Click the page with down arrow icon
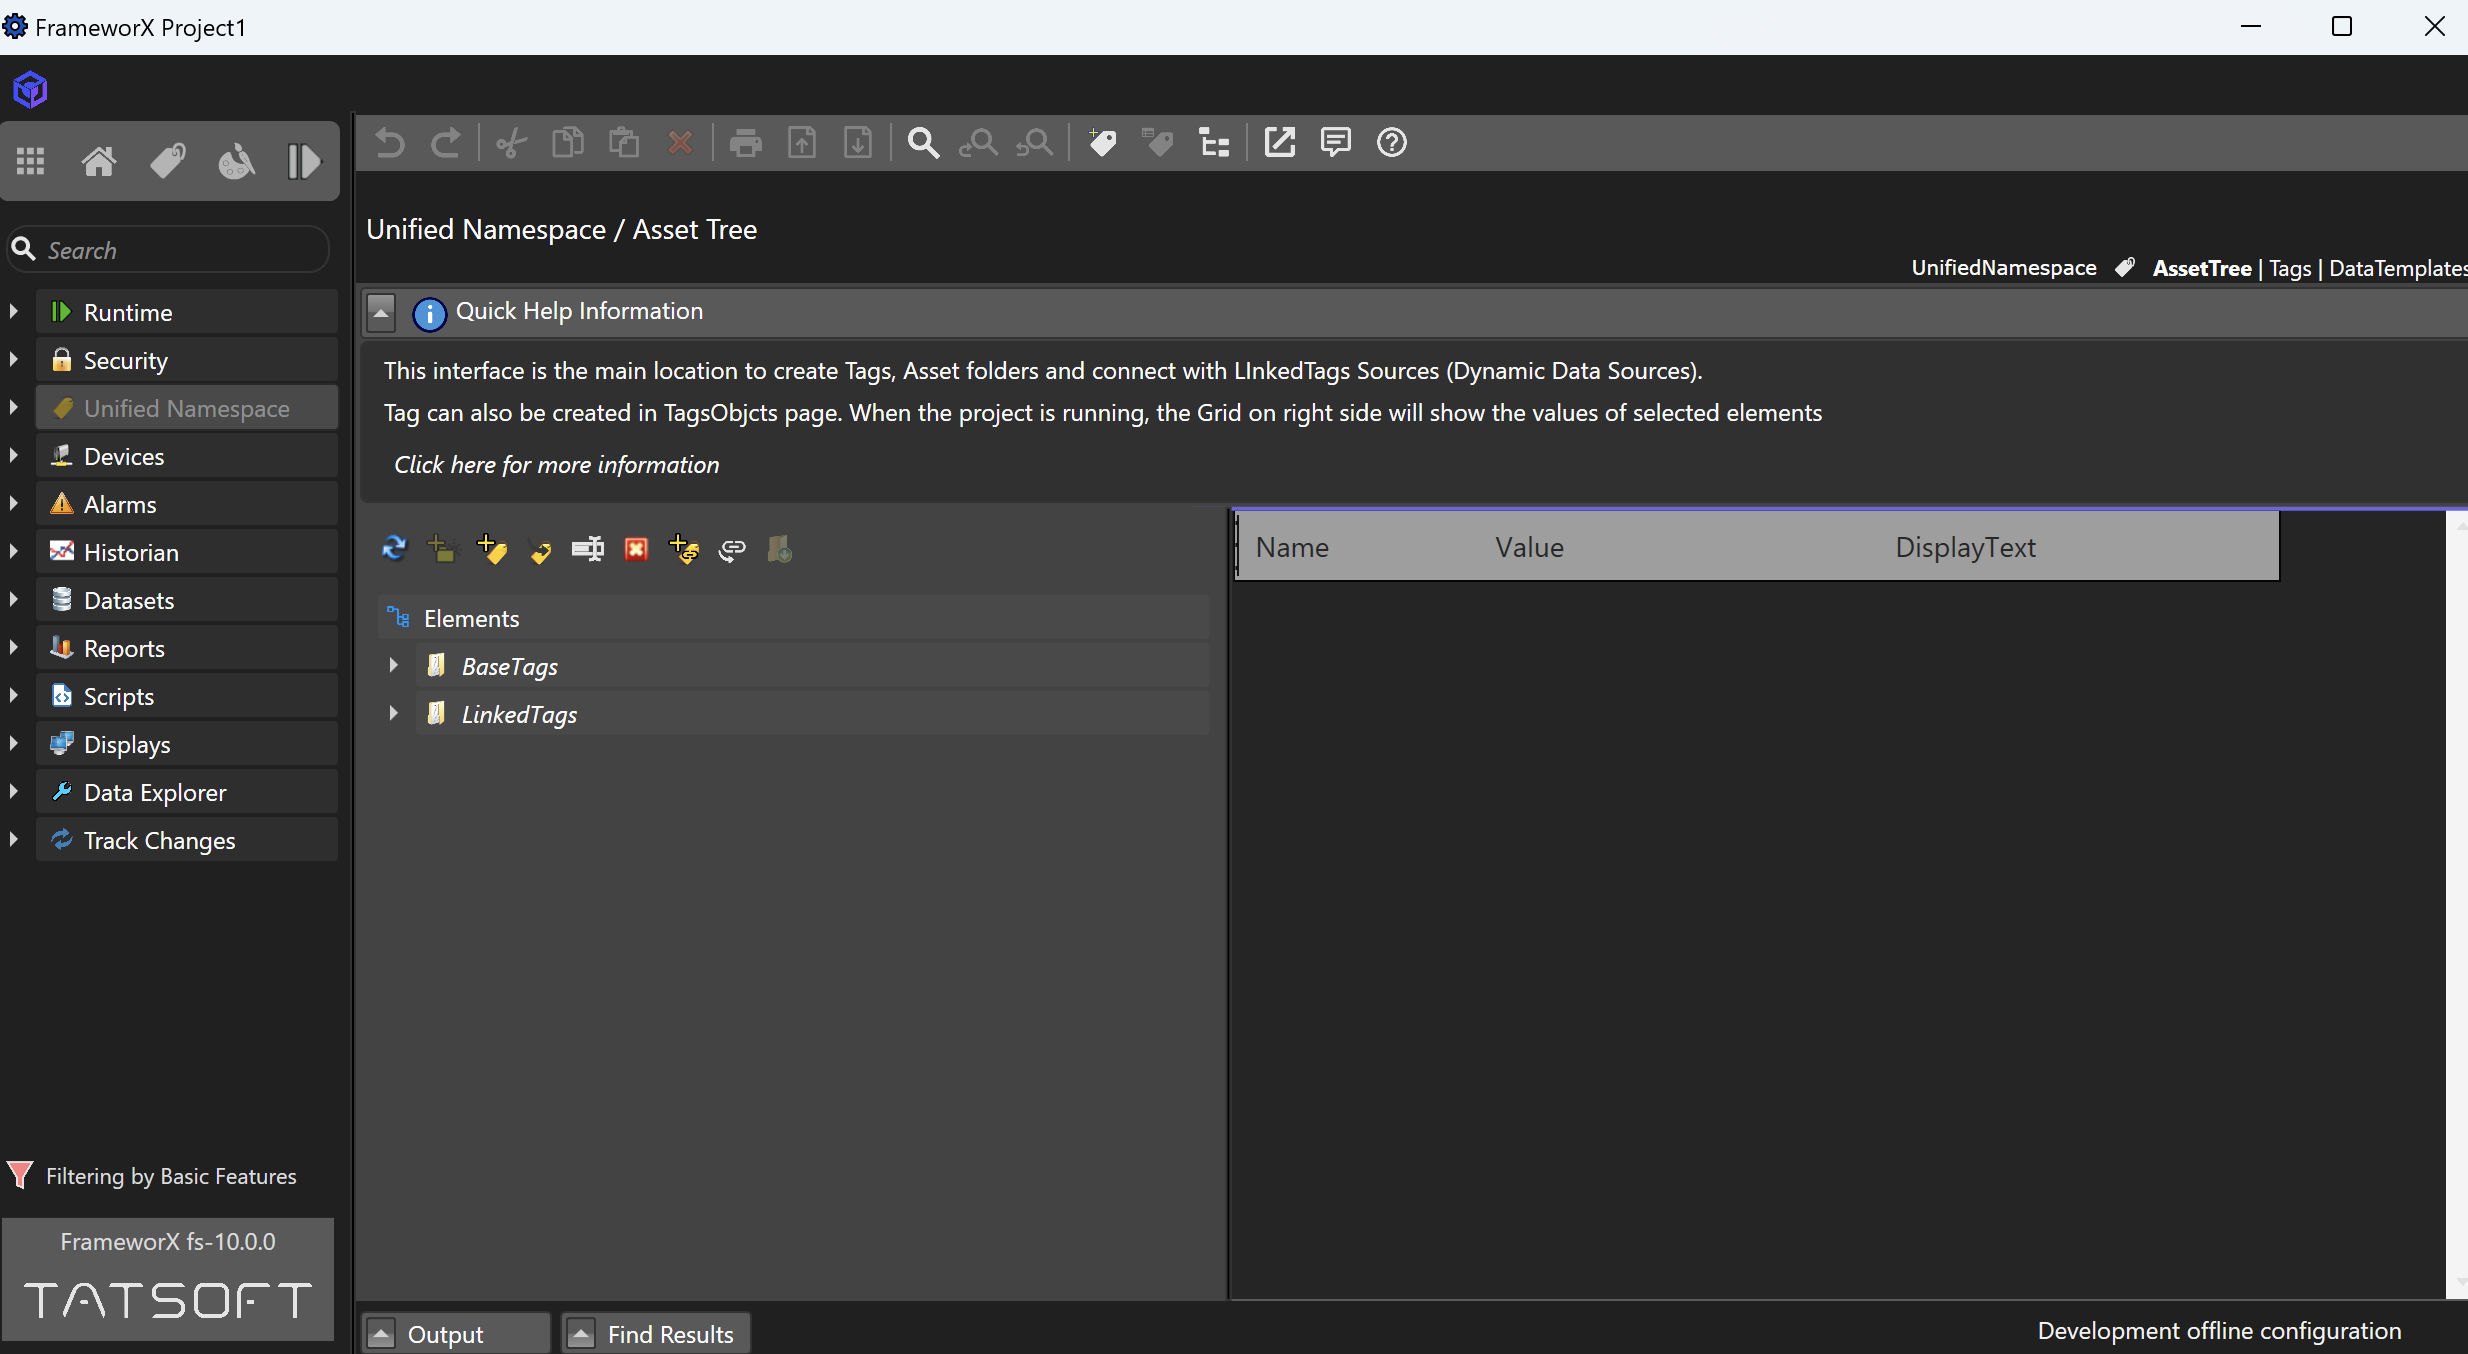The image size is (2468, 1354). [858, 143]
